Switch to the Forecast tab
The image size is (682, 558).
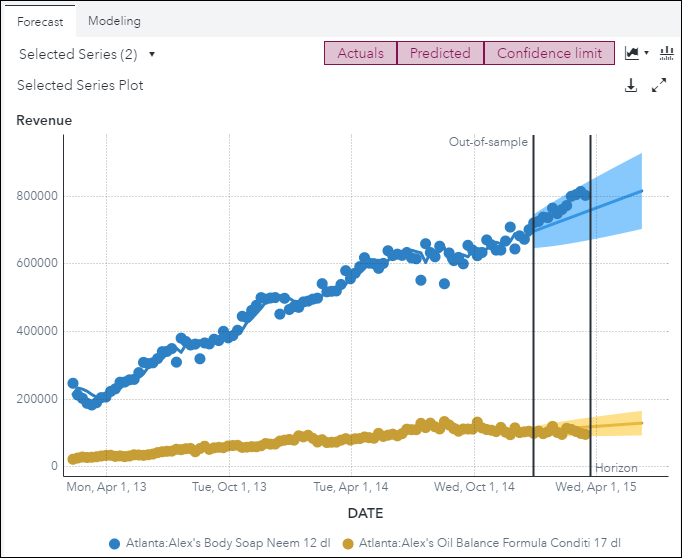[40, 21]
